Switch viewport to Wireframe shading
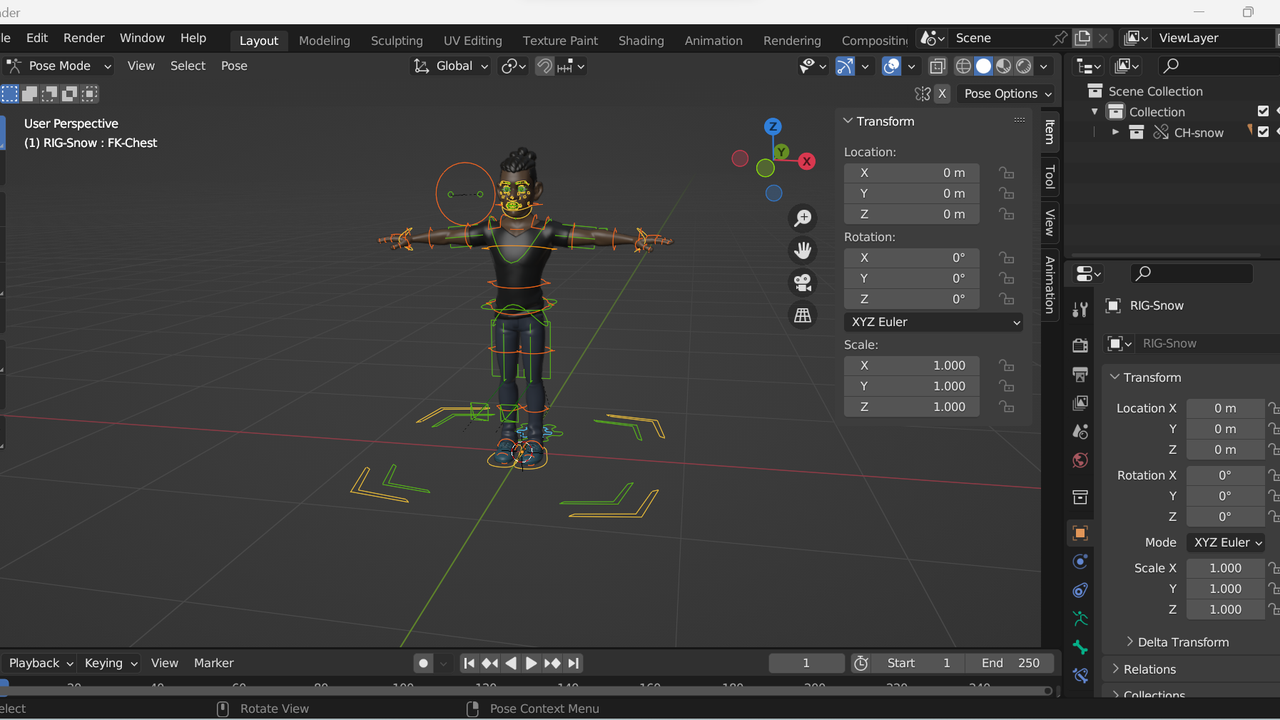 click(963, 66)
